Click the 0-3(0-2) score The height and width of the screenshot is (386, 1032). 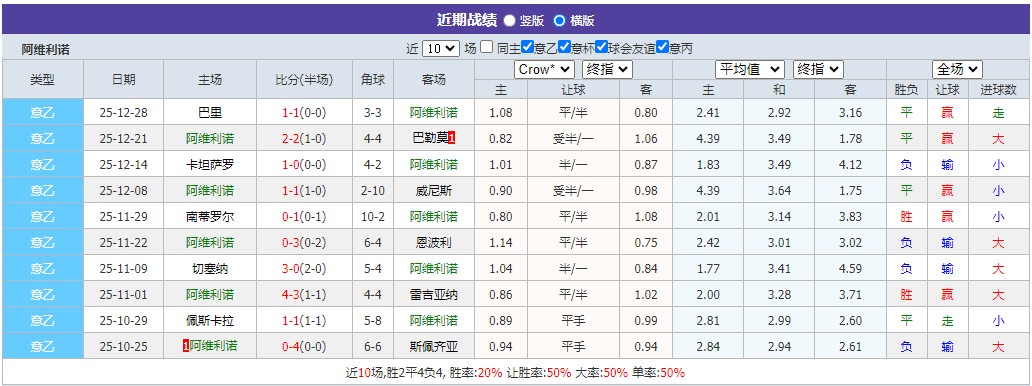click(x=304, y=242)
